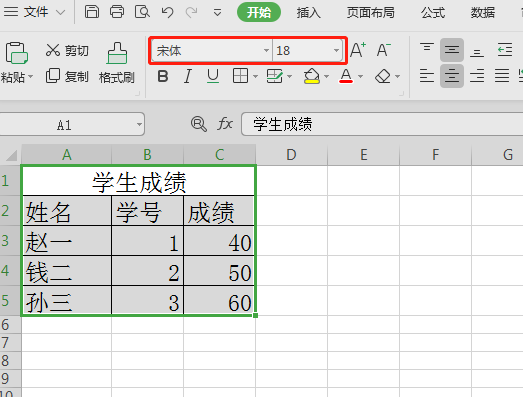
Task: Apply red font color
Action: click(x=346, y=76)
